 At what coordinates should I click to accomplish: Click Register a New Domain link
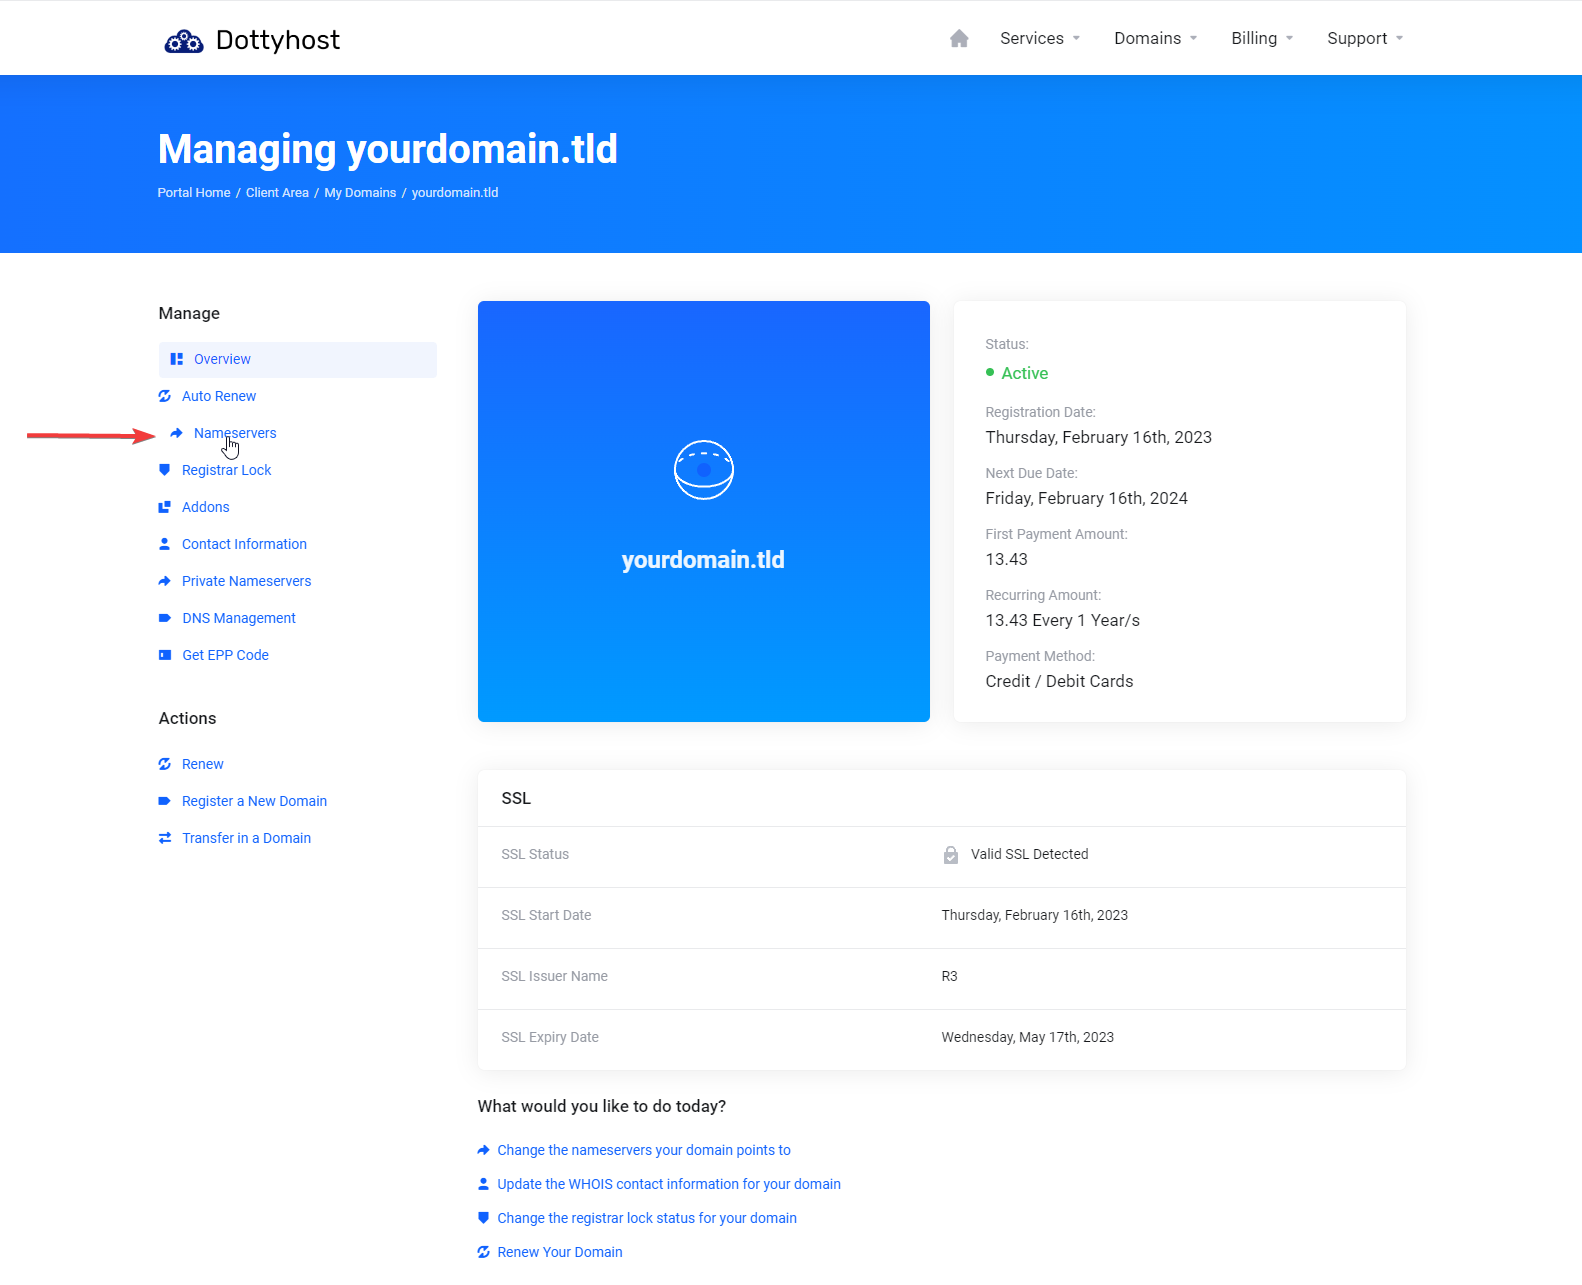[x=254, y=801]
